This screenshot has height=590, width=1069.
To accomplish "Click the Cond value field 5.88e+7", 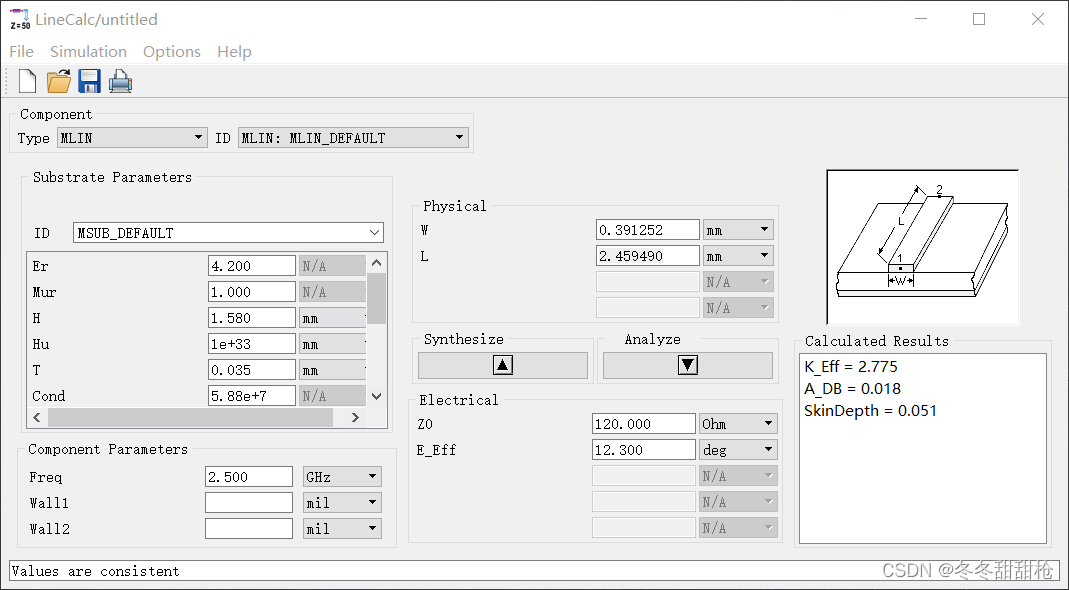I will pos(252,396).
